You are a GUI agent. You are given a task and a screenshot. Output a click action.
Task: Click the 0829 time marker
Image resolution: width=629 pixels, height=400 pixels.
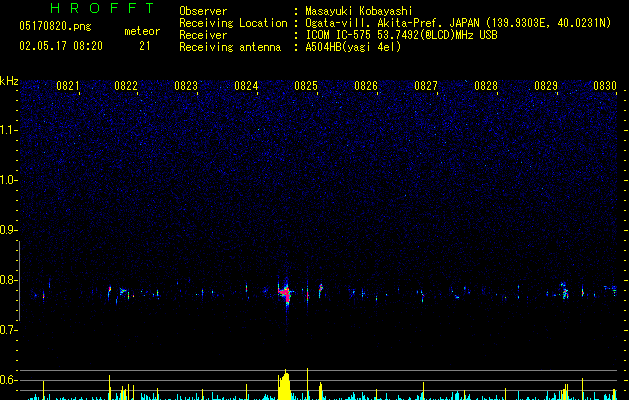(546, 86)
